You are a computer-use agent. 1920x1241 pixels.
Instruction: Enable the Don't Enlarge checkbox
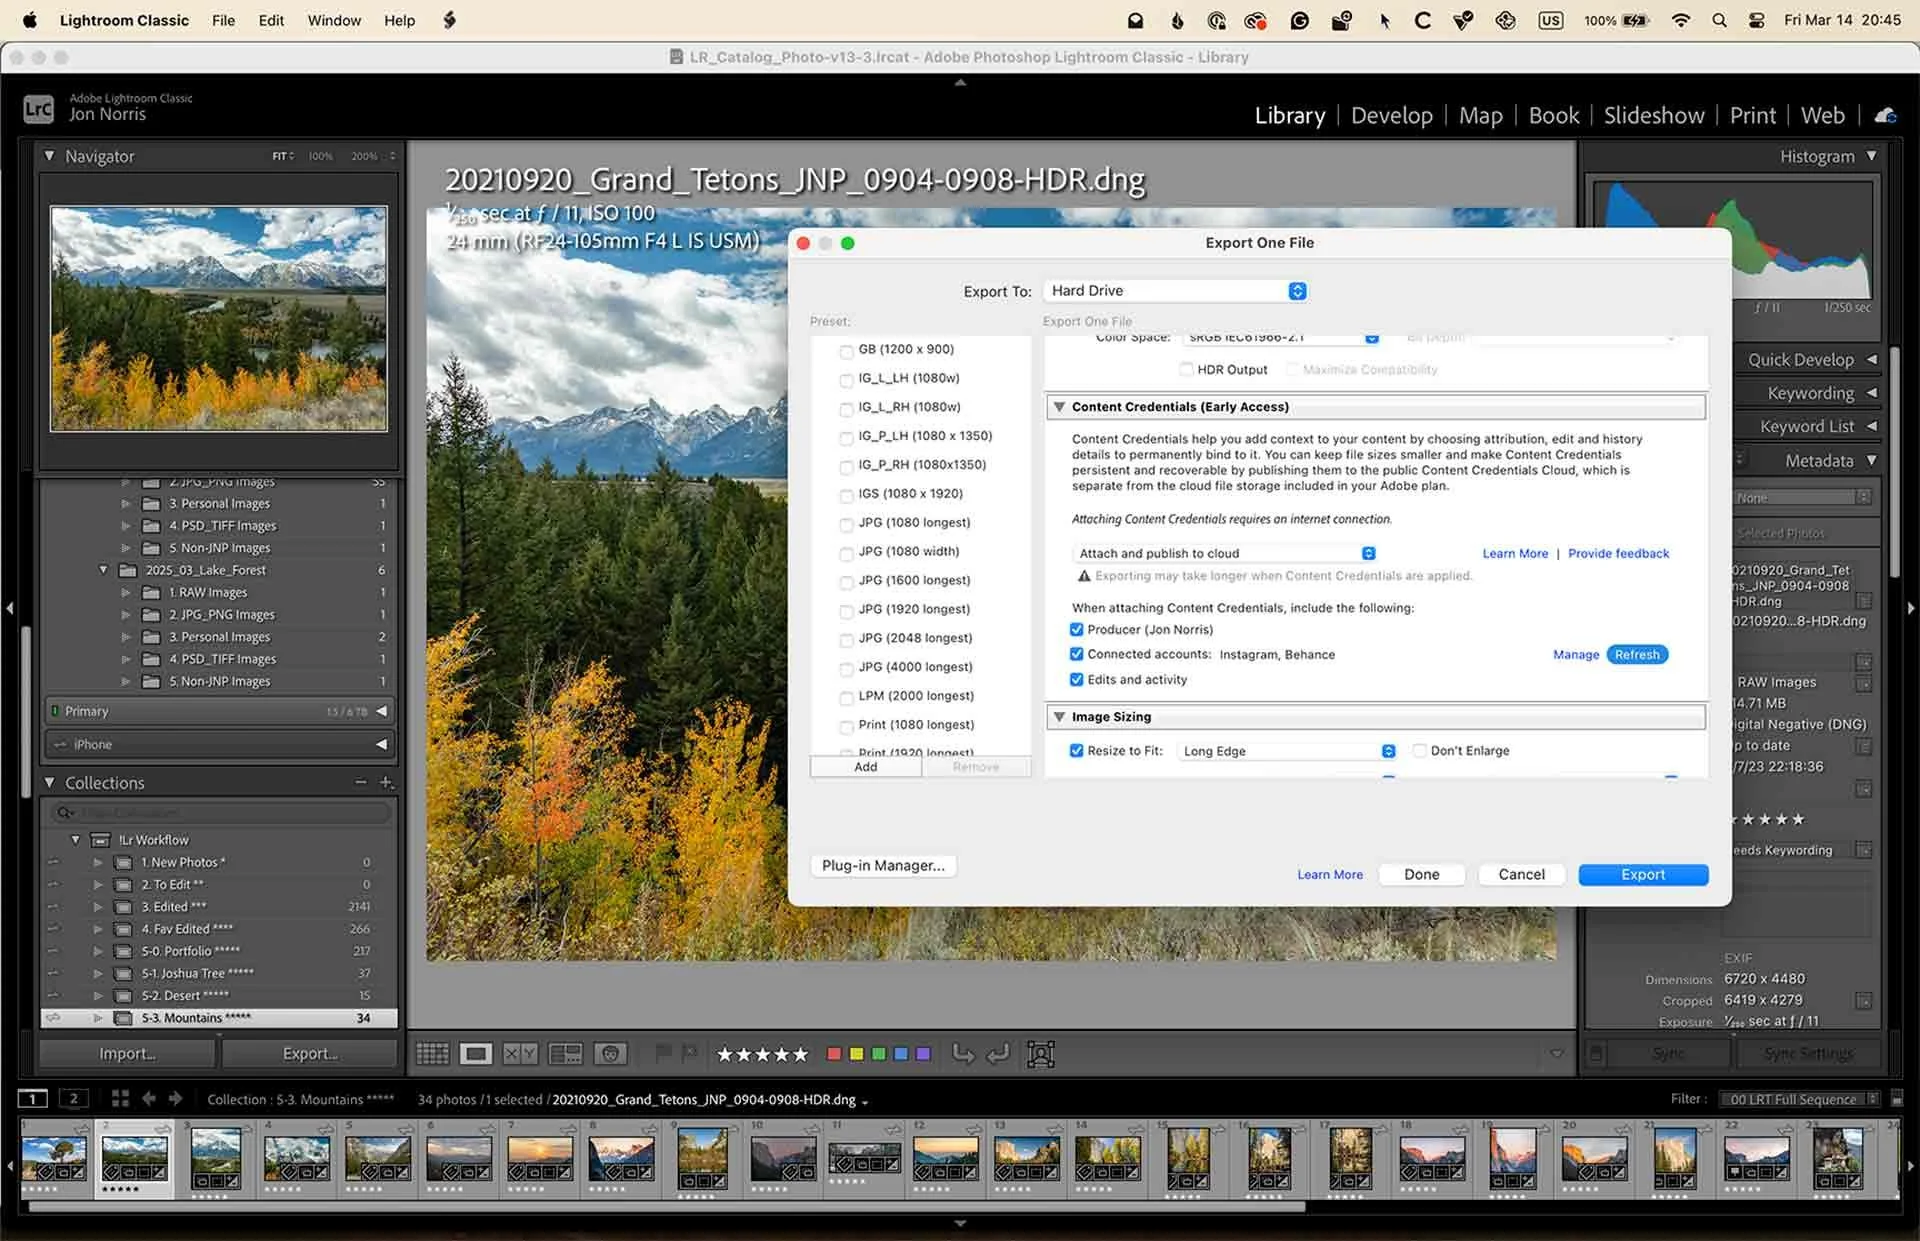(x=1419, y=751)
